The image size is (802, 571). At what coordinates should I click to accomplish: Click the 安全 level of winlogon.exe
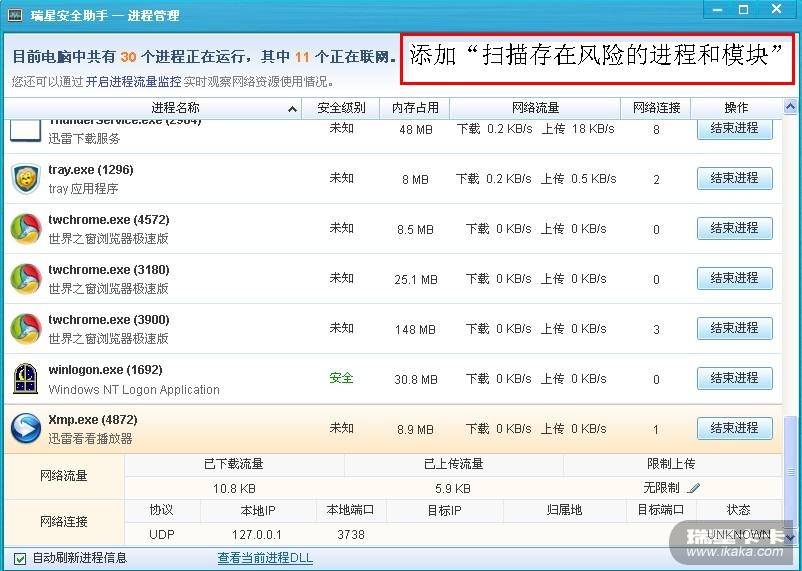pyautogui.click(x=341, y=378)
